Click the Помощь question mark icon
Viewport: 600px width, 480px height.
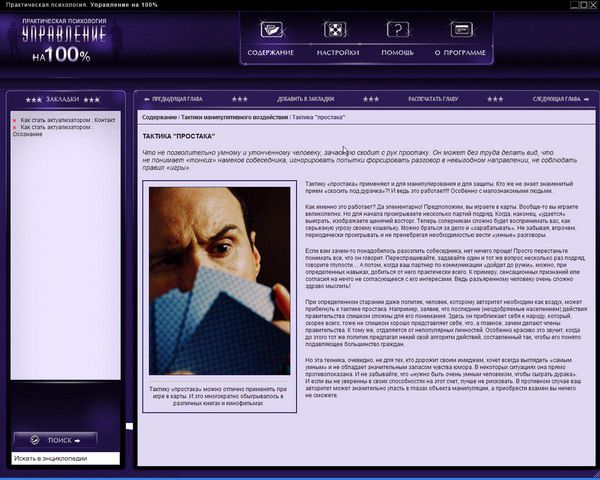pos(398,30)
